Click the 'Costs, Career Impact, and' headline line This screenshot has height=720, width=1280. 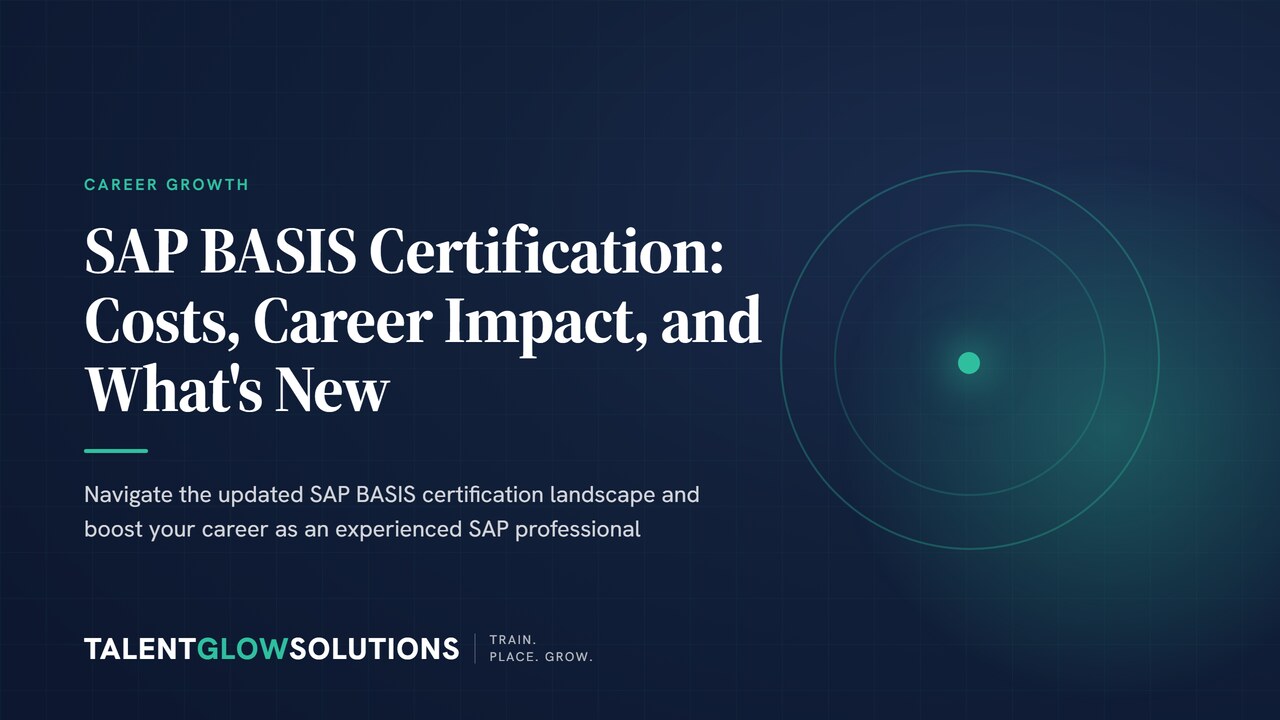(x=423, y=322)
